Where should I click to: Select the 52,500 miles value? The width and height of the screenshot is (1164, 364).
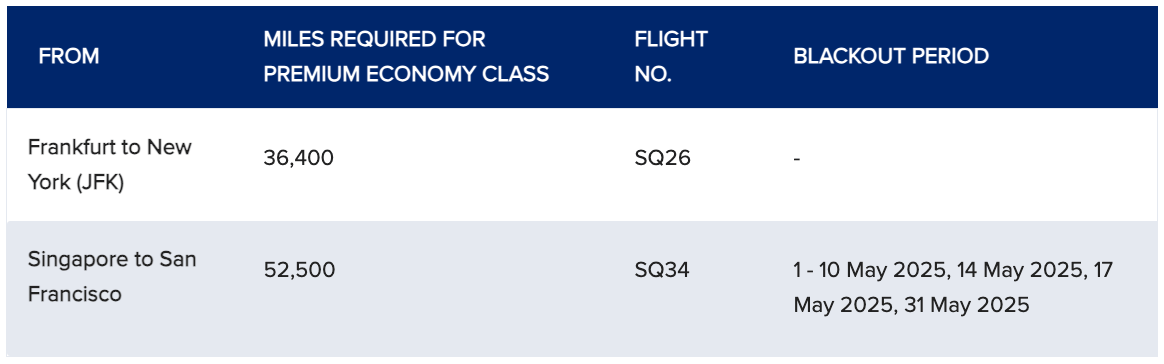(x=299, y=270)
